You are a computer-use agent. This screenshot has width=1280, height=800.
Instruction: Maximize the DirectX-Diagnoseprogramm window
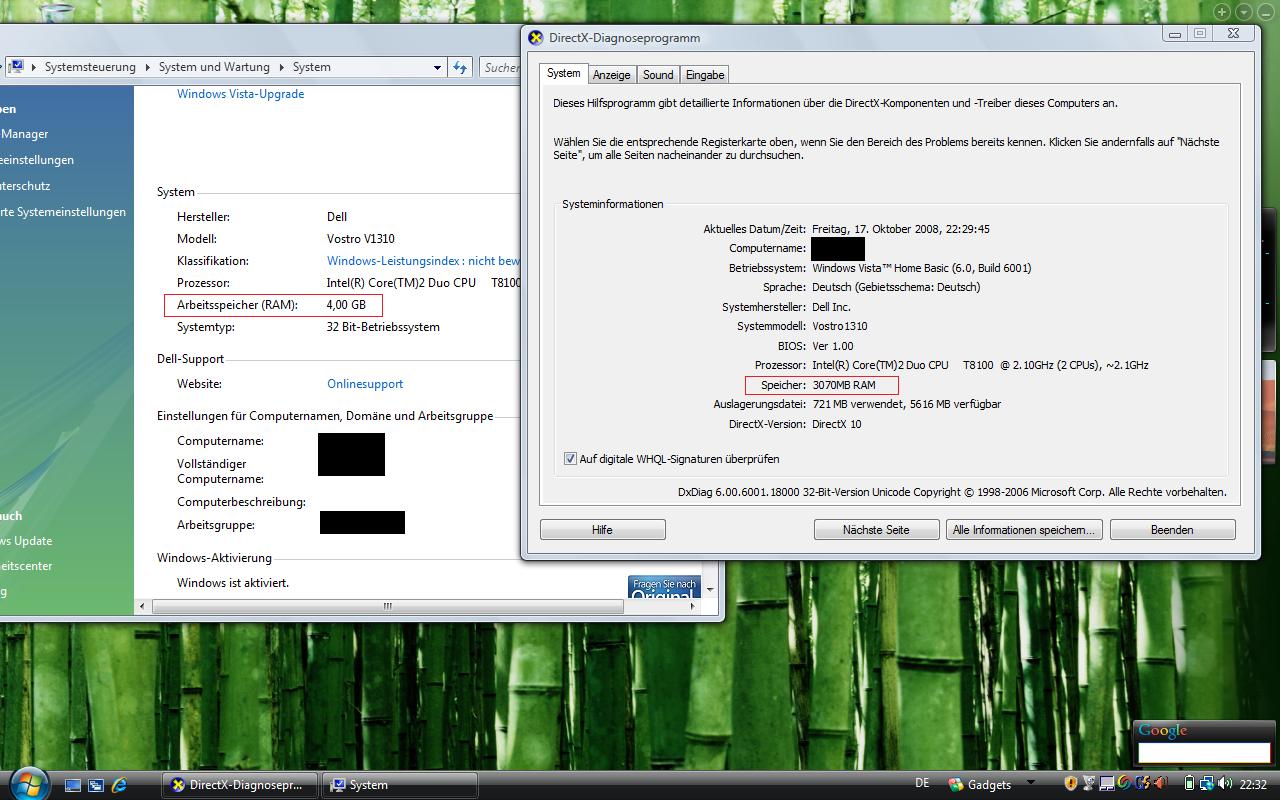(1200, 33)
